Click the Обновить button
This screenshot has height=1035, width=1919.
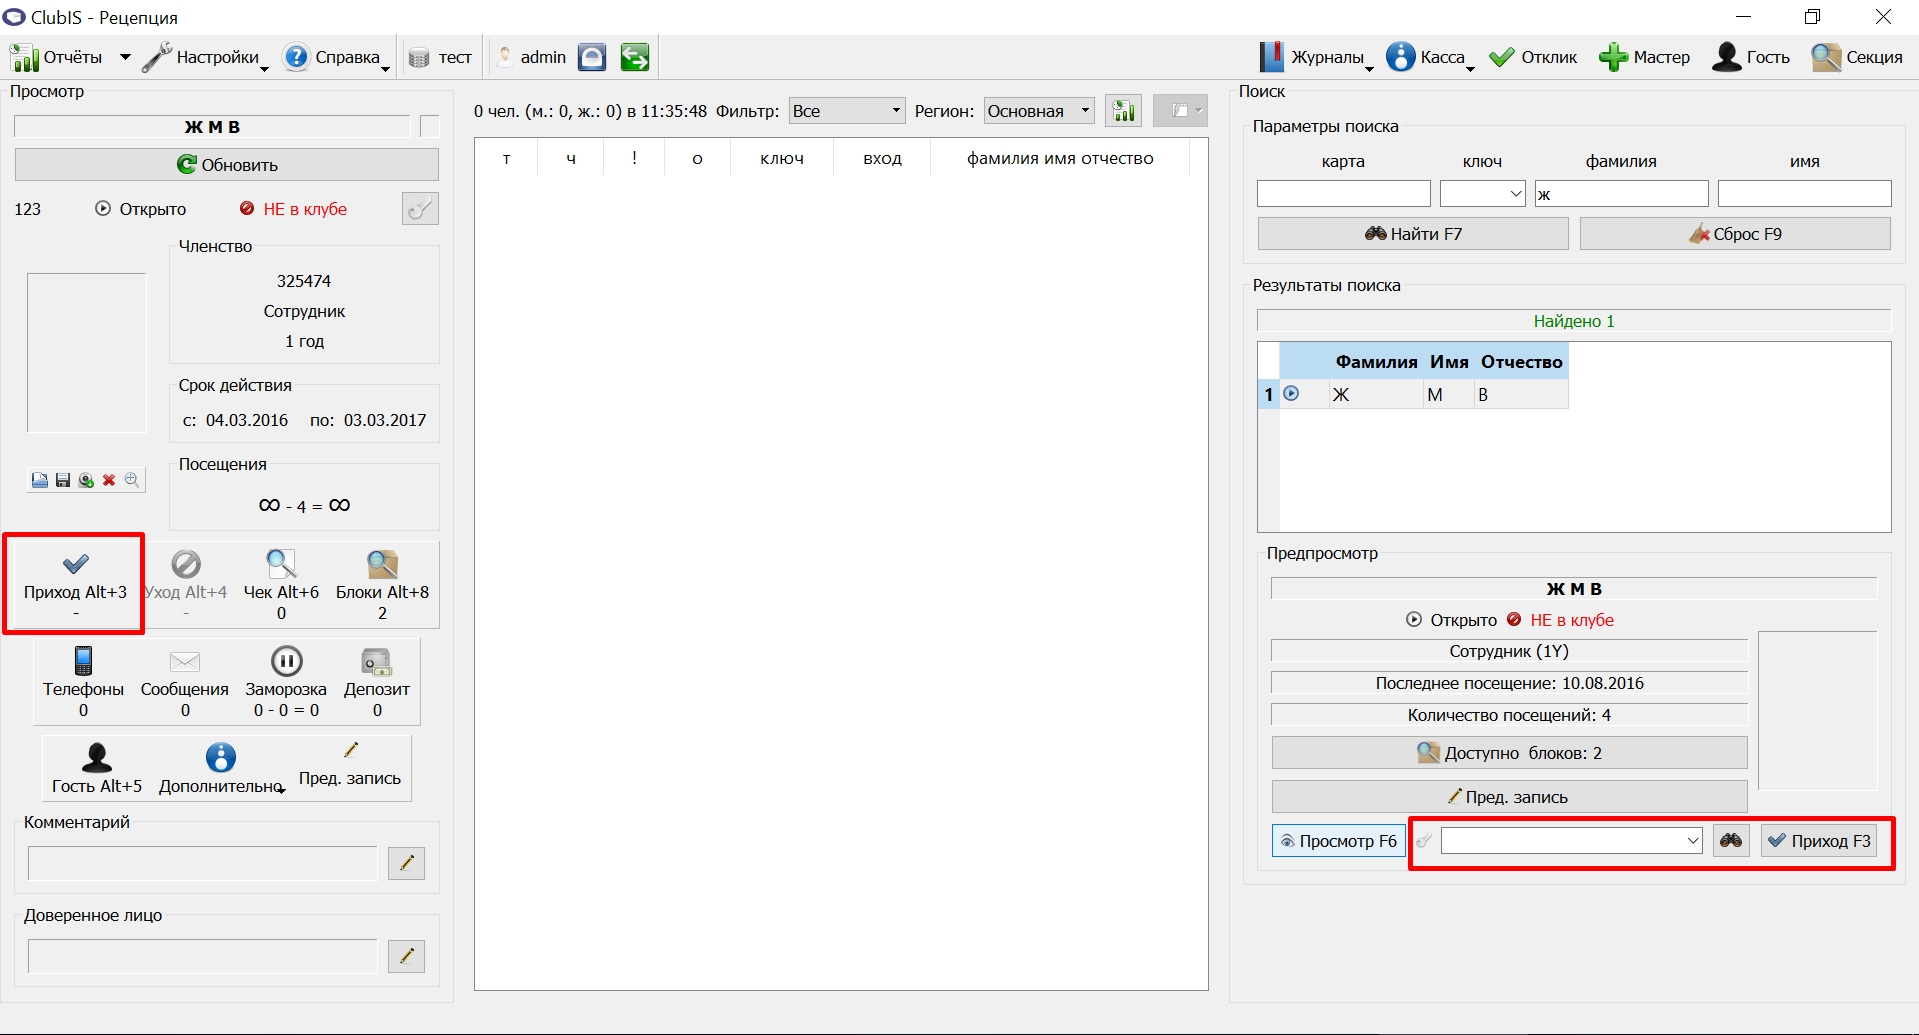(x=227, y=165)
